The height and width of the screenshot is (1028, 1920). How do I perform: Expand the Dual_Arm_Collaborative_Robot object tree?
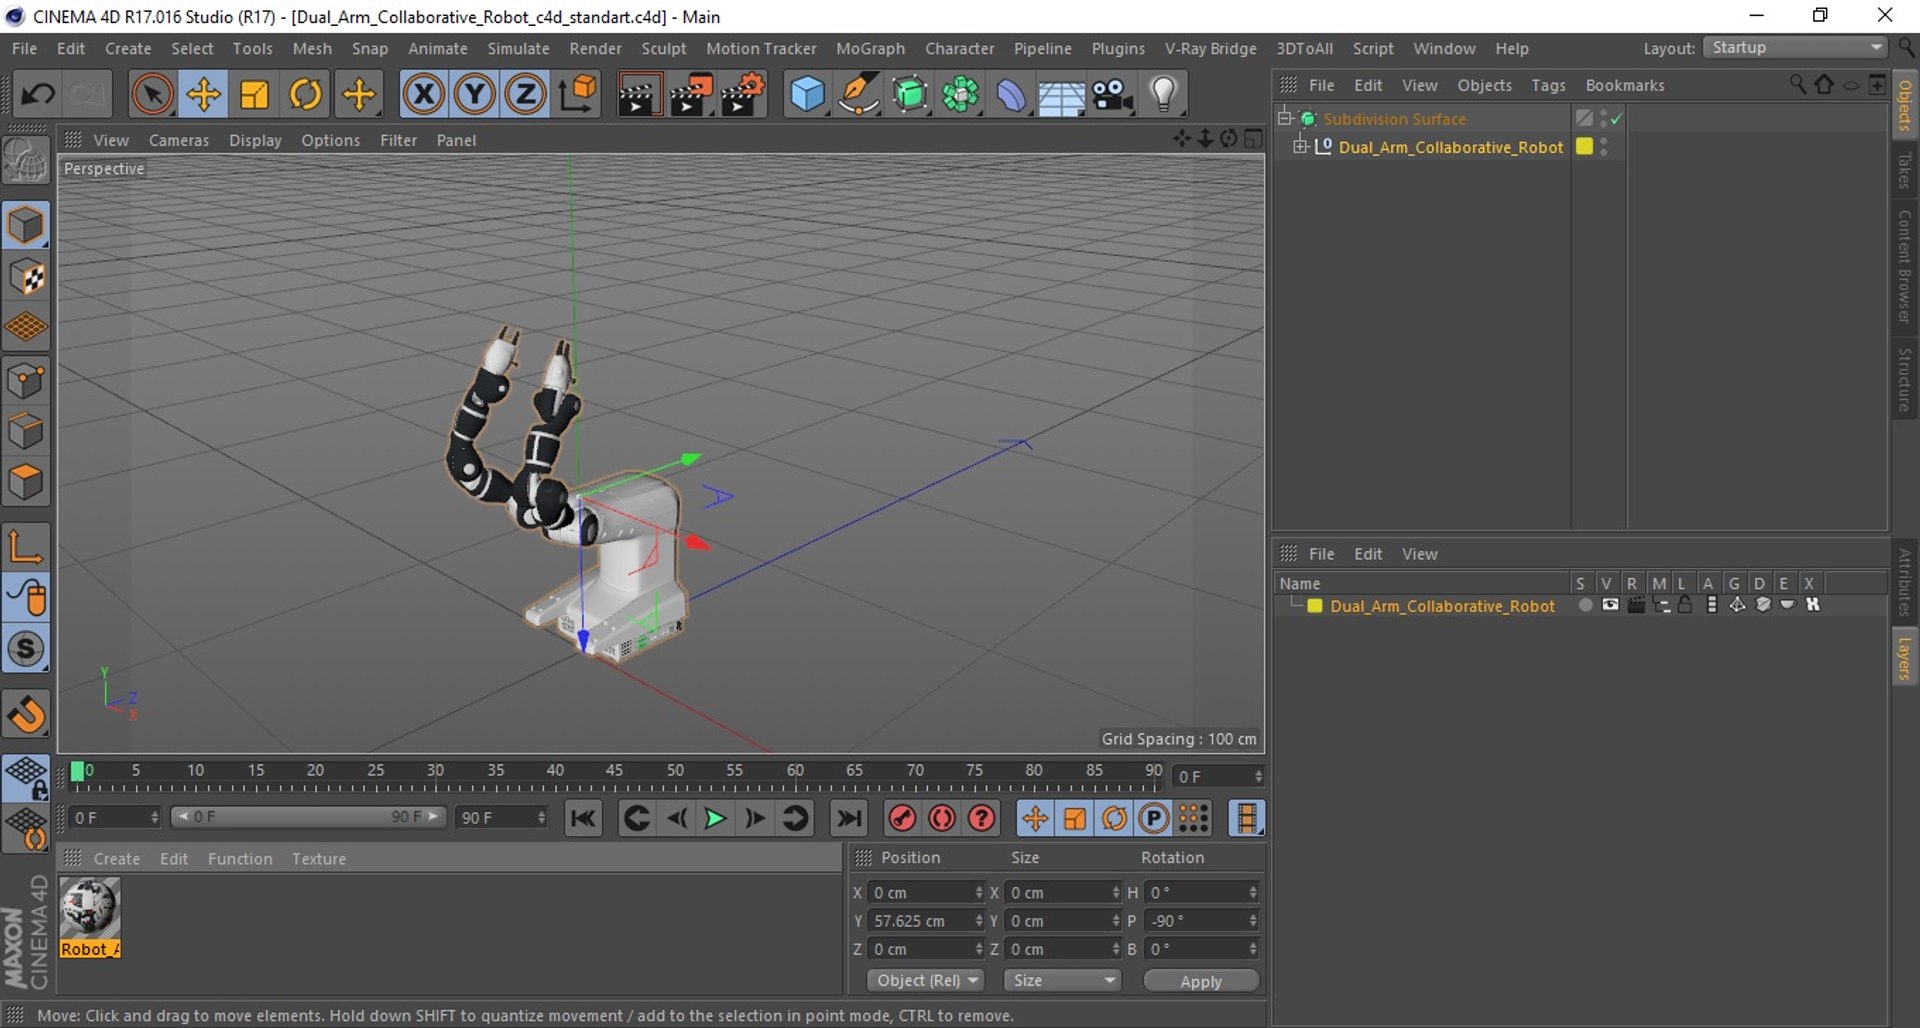tap(1300, 147)
